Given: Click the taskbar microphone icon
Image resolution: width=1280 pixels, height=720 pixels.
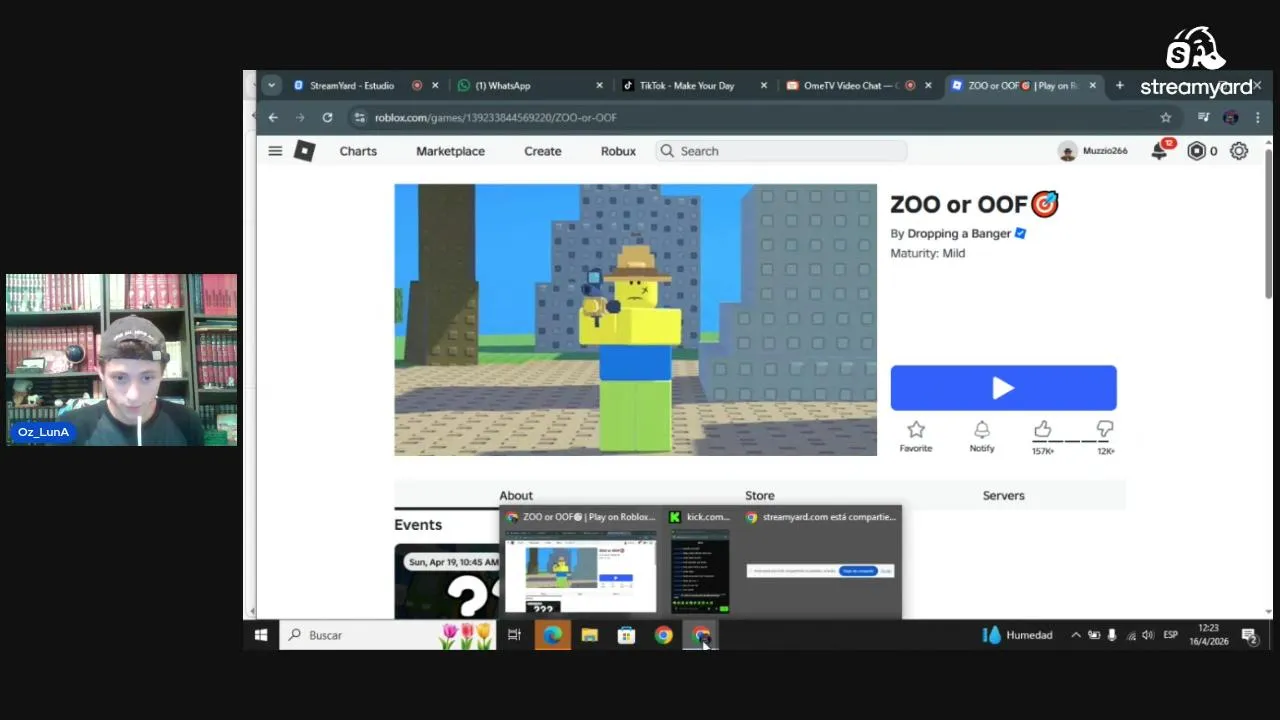Looking at the screenshot, I should (x=1112, y=635).
